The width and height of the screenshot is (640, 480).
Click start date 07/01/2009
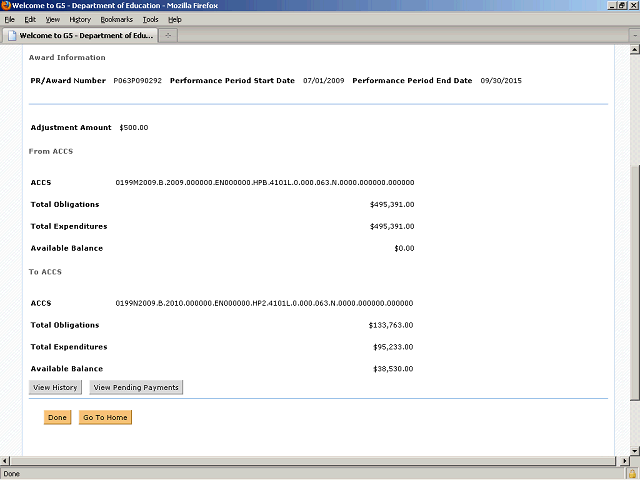(x=324, y=81)
